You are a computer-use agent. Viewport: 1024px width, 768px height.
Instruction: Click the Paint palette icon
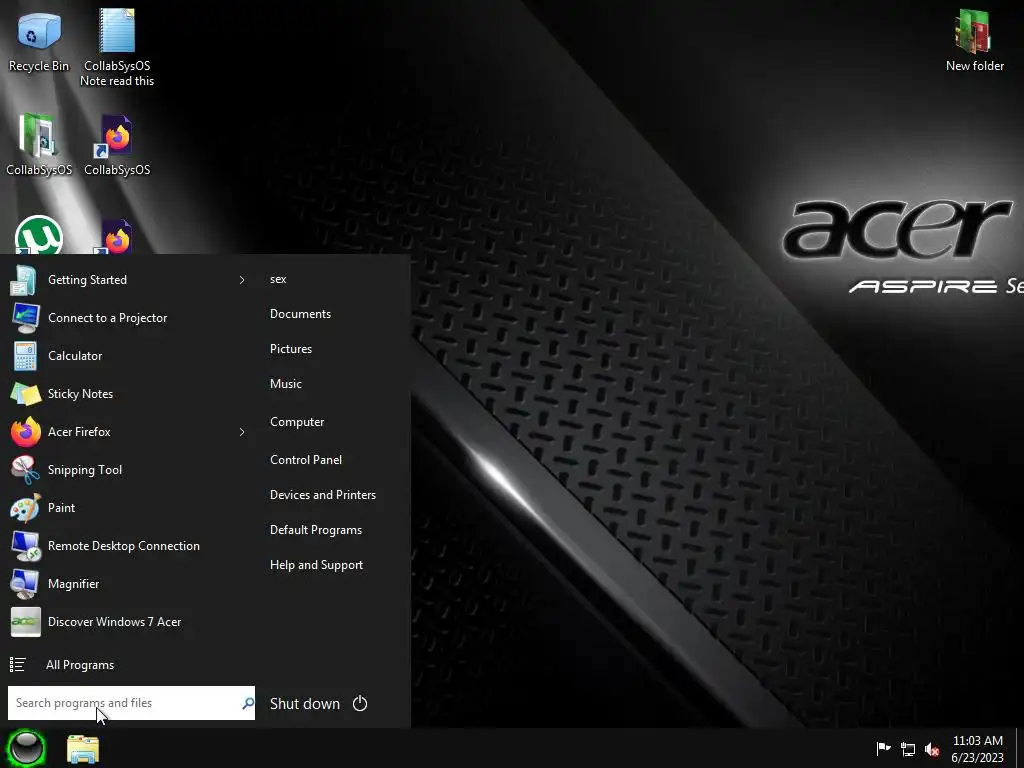(25, 508)
